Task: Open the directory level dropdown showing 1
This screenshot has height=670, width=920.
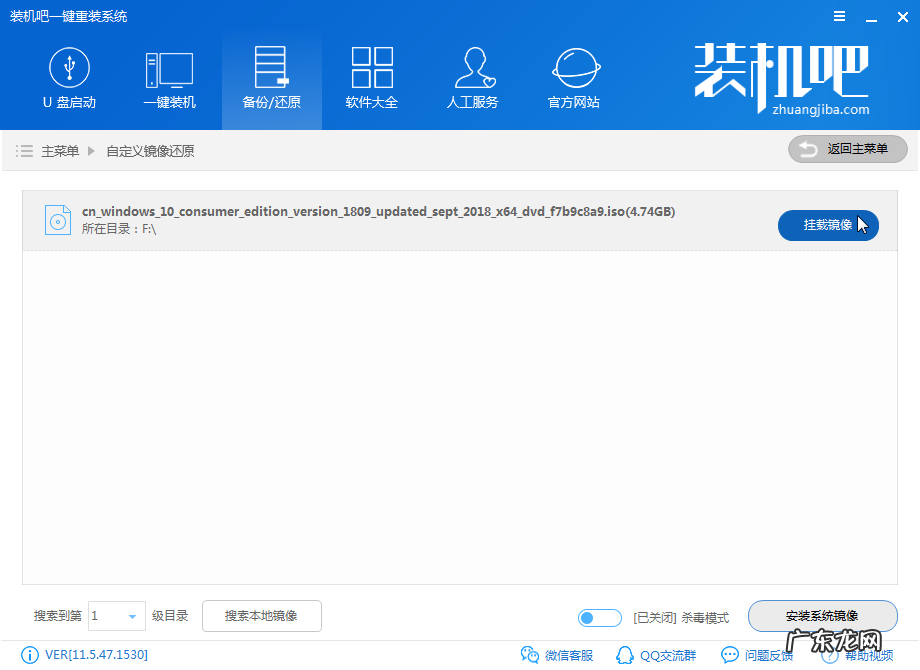Action: pos(116,617)
